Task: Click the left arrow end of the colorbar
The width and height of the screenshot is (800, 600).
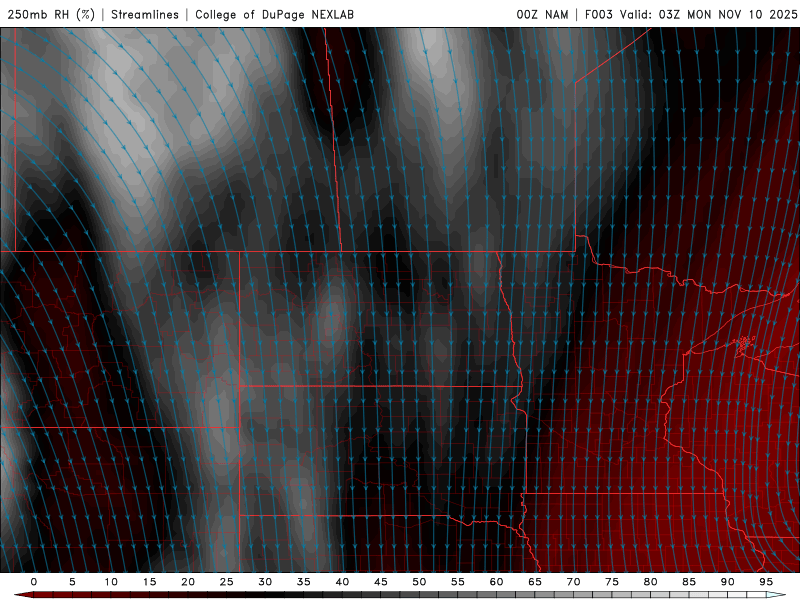Action: pos(23,595)
